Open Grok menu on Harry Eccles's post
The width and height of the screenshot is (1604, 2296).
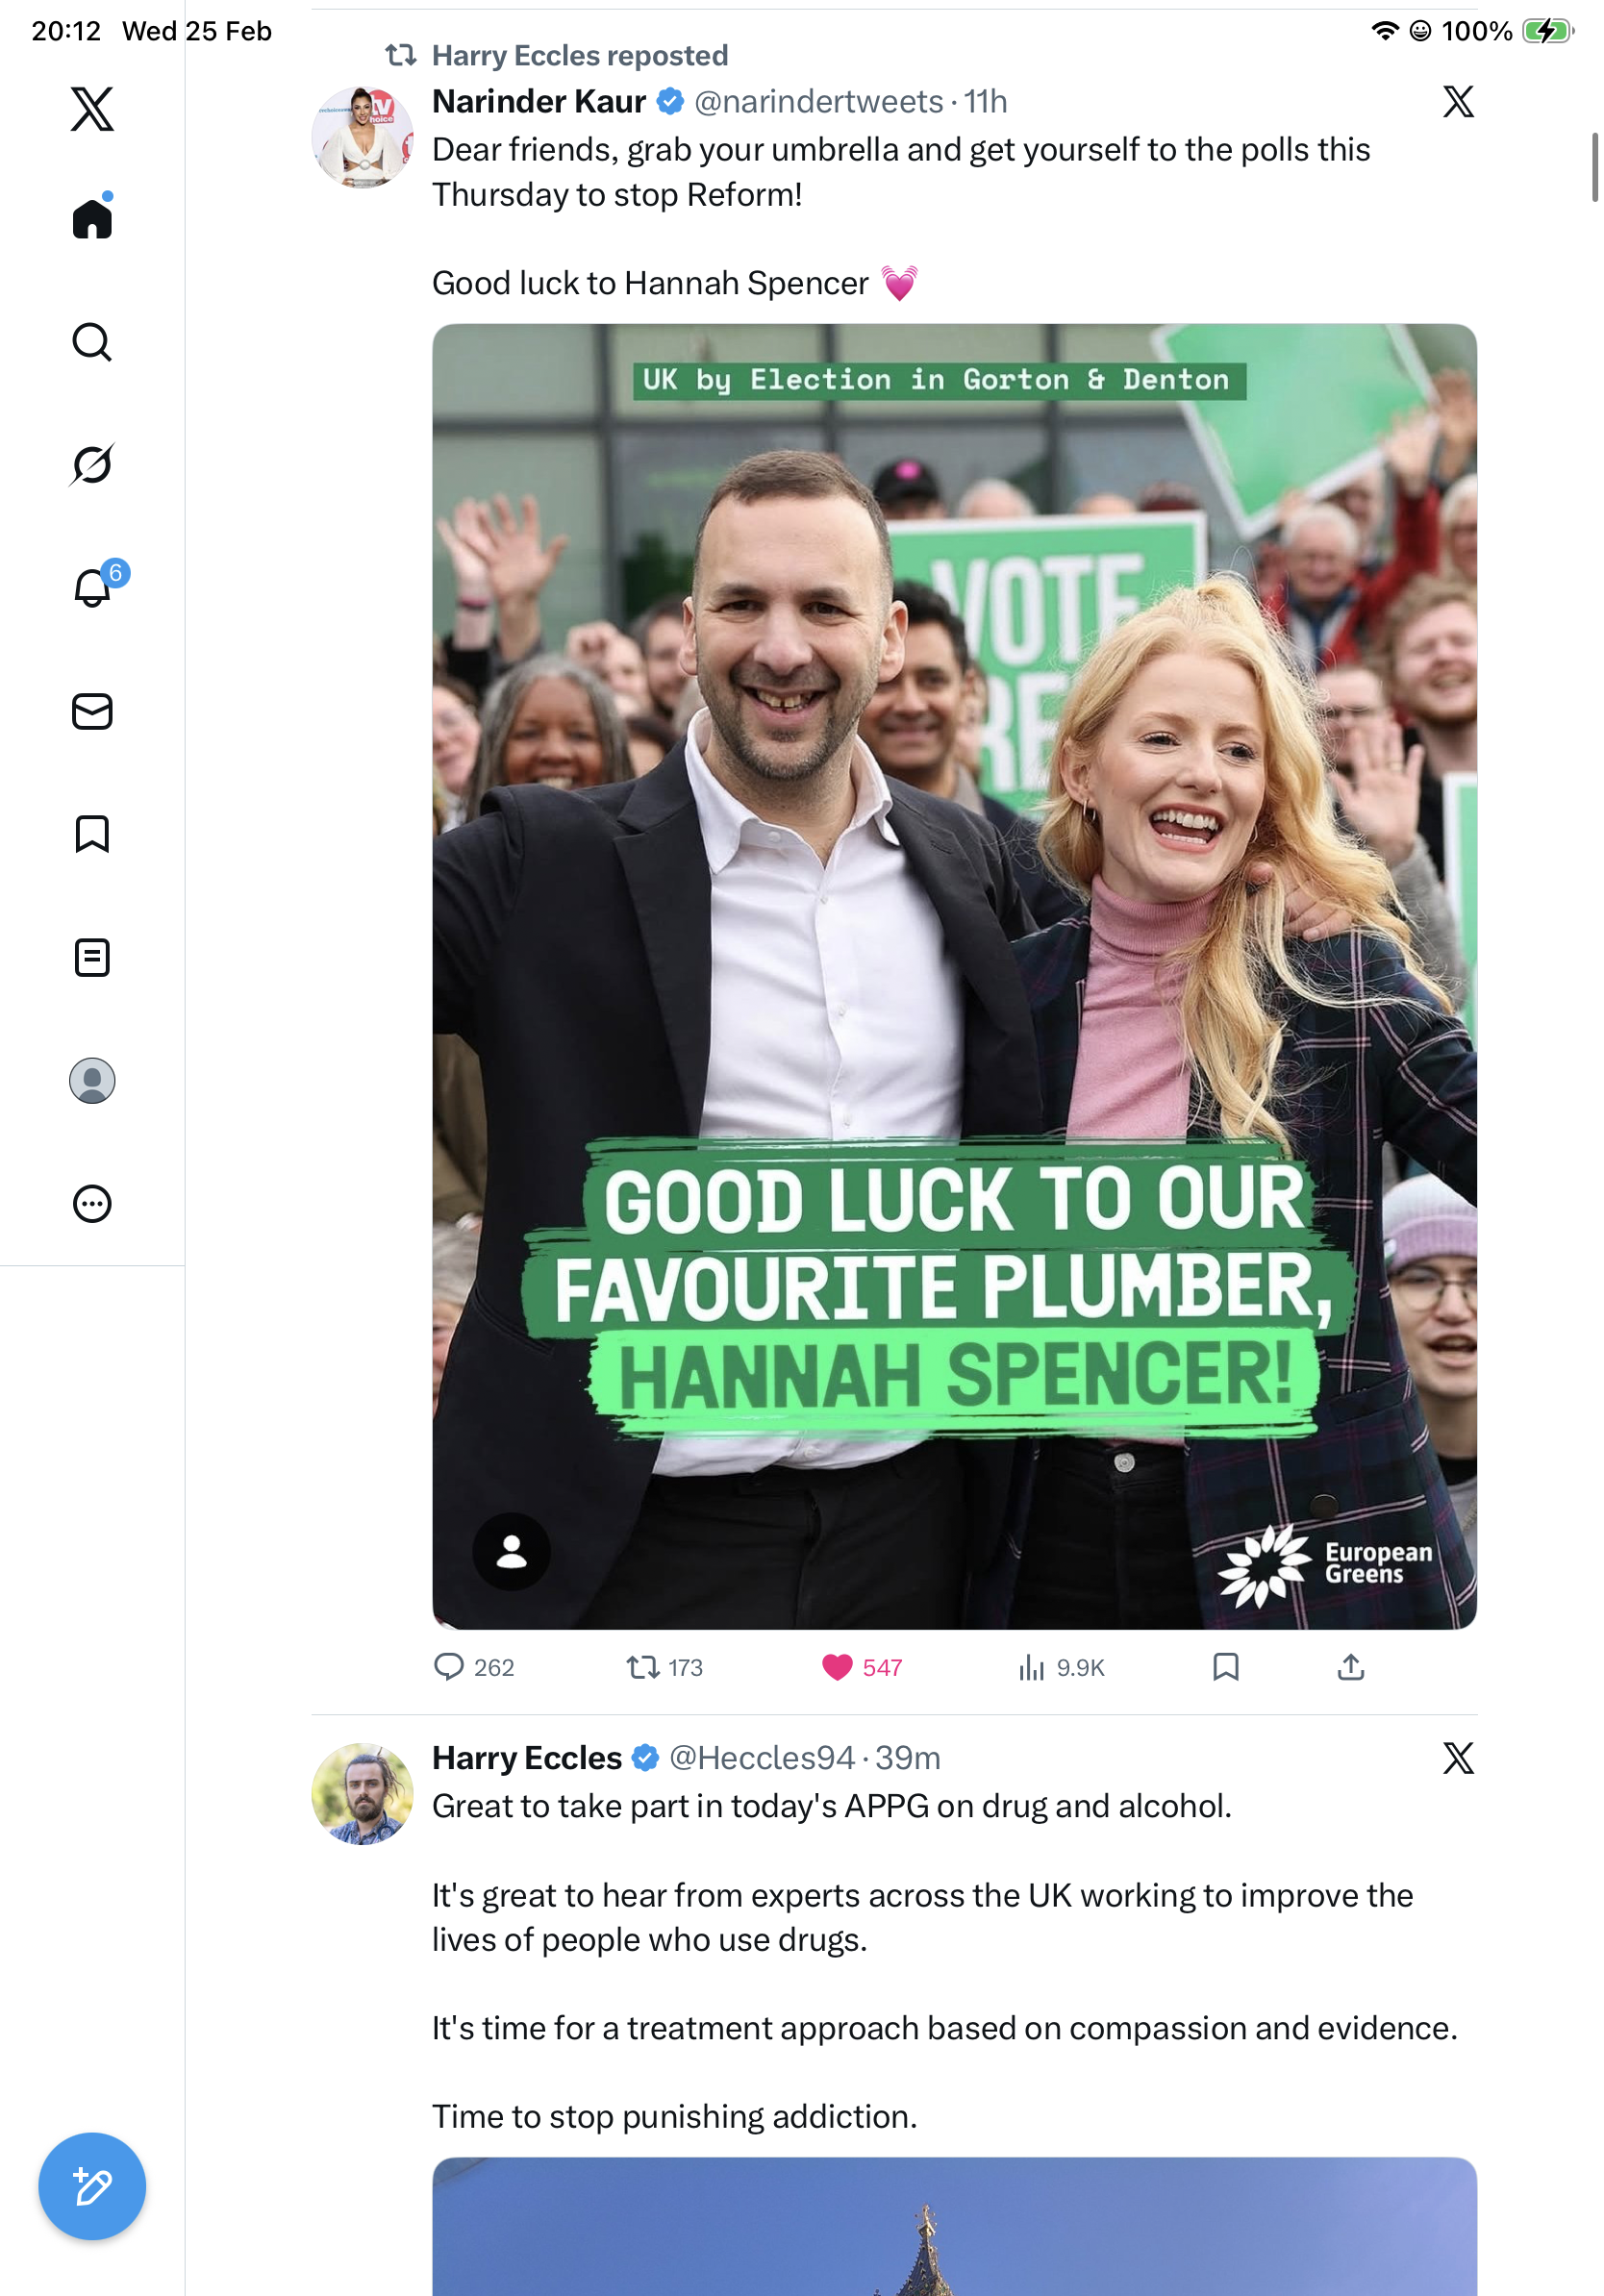pyautogui.click(x=1458, y=1757)
